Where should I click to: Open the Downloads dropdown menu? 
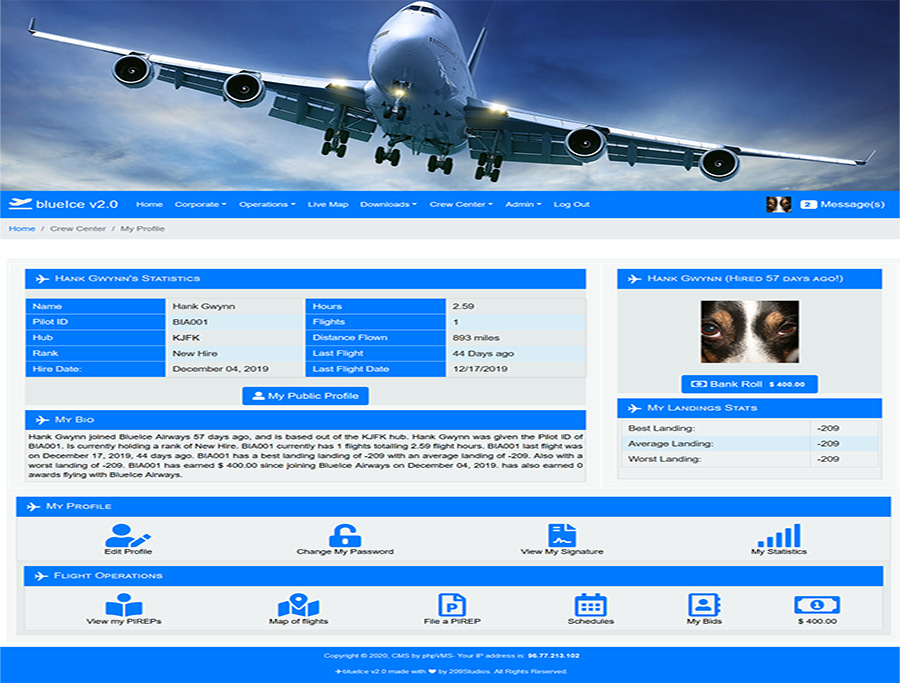click(x=388, y=204)
